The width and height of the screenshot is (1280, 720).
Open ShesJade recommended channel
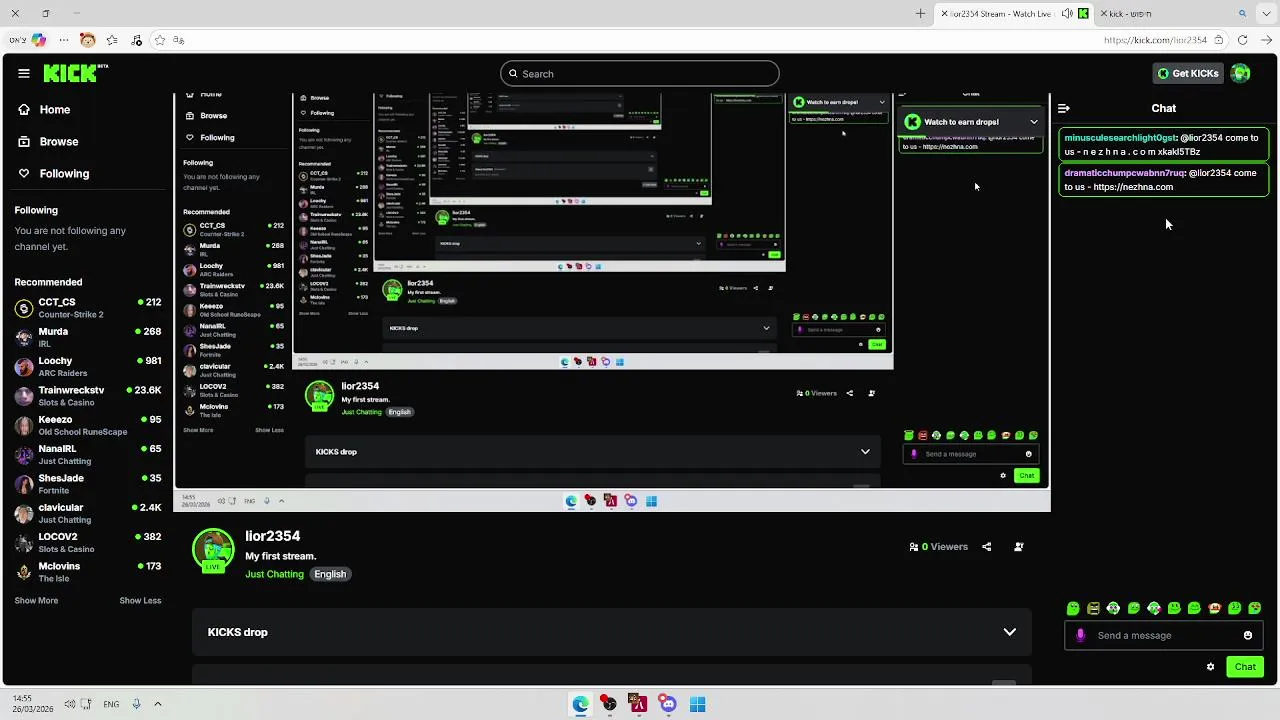click(88, 484)
